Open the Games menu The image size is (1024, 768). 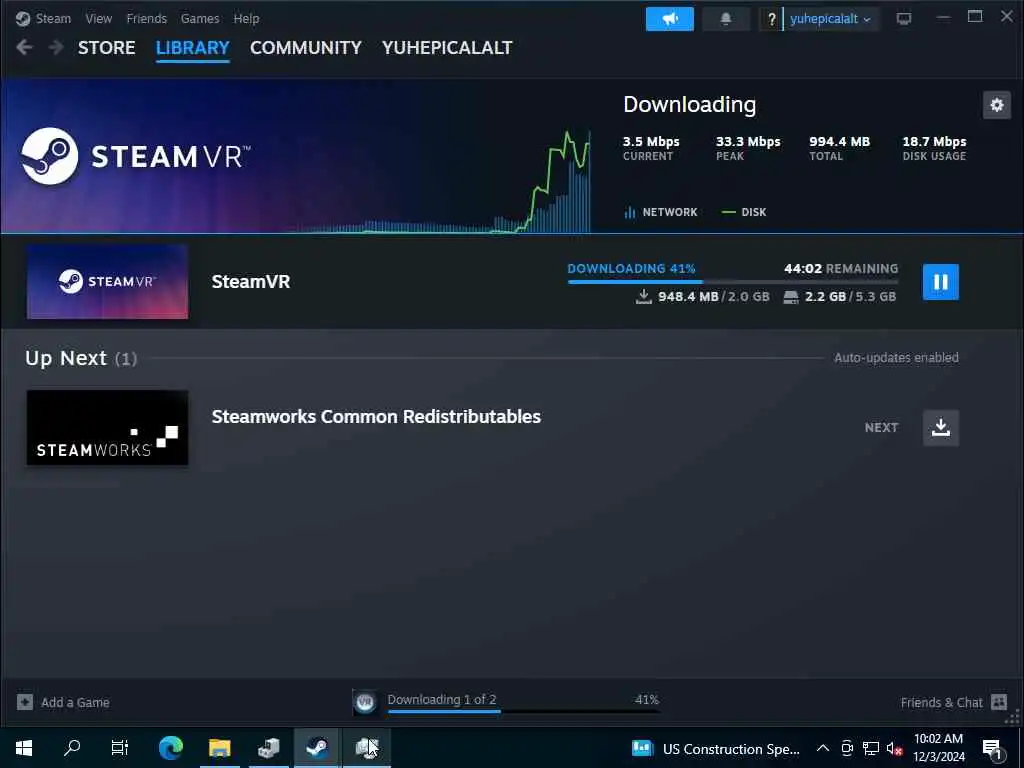click(200, 18)
